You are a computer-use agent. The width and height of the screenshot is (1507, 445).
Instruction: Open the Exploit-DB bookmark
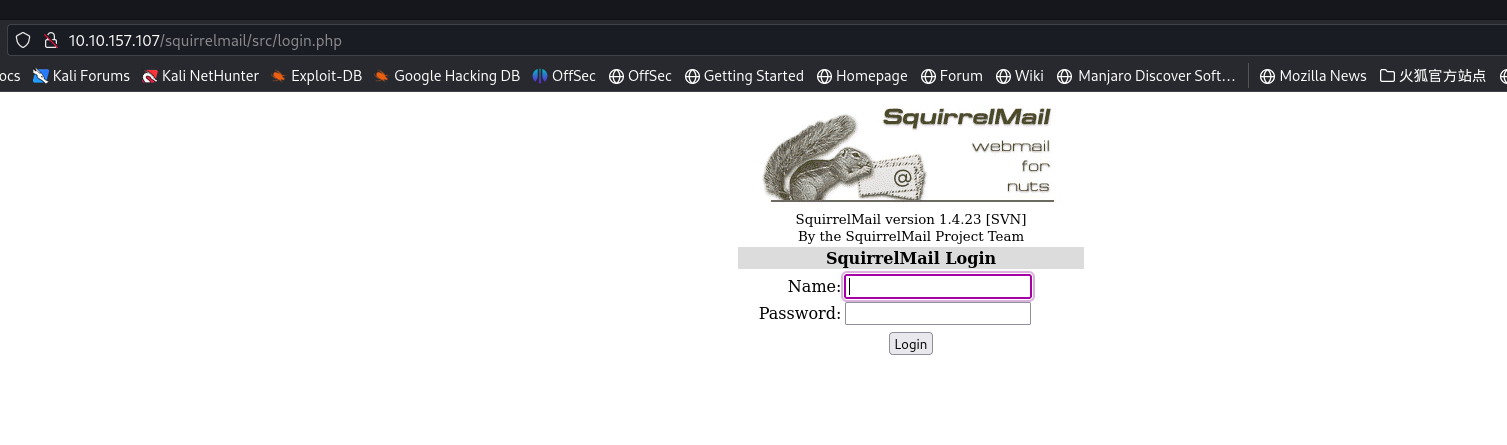pyautogui.click(x=316, y=76)
